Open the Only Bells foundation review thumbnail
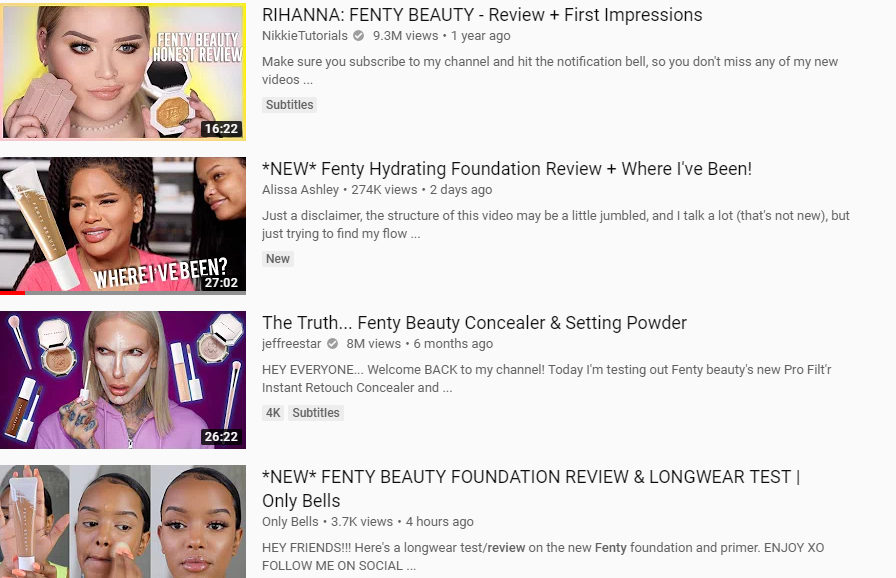This screenshot has height=578, width=896. pyautogui.click(x=123, y=521)
